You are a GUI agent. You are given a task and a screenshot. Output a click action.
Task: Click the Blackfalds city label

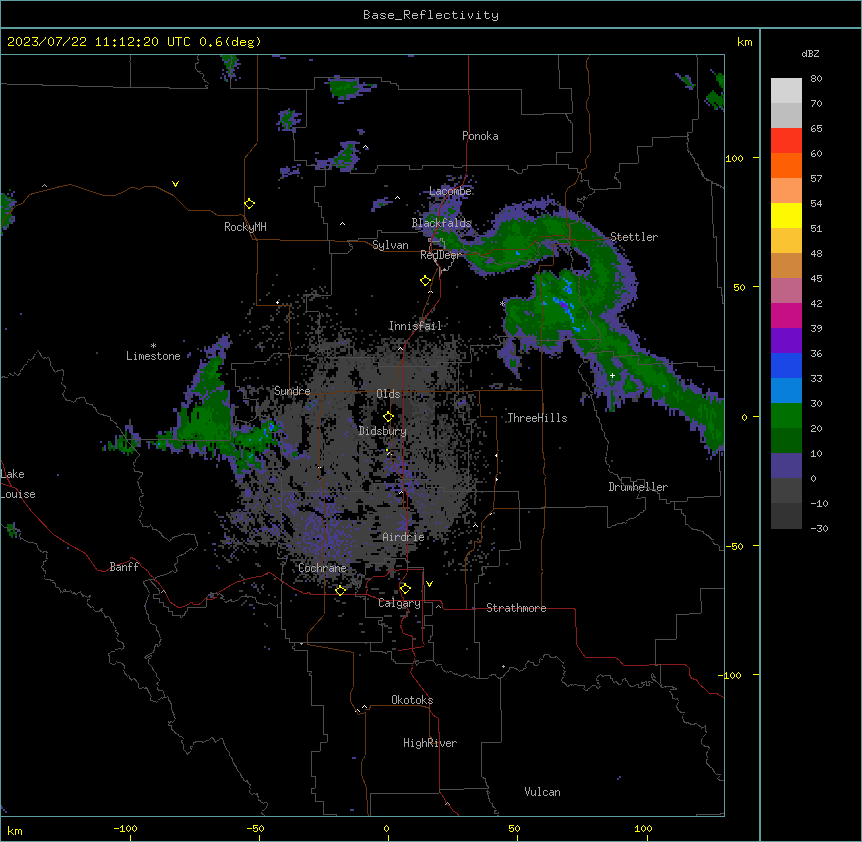tap(441, 223)
